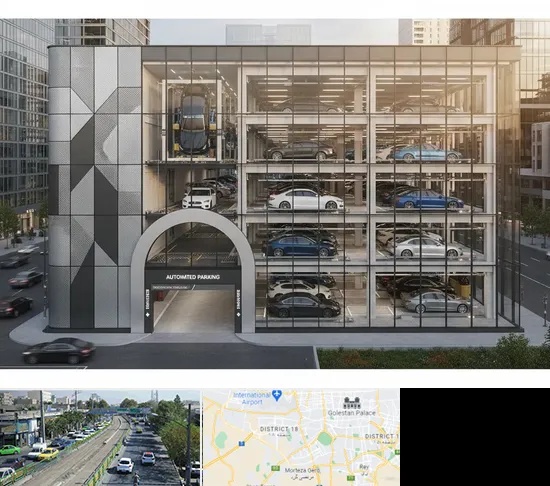Click the DISTRICT 18 map label
This screenshot has width=550, height=486.
point(279,428)
